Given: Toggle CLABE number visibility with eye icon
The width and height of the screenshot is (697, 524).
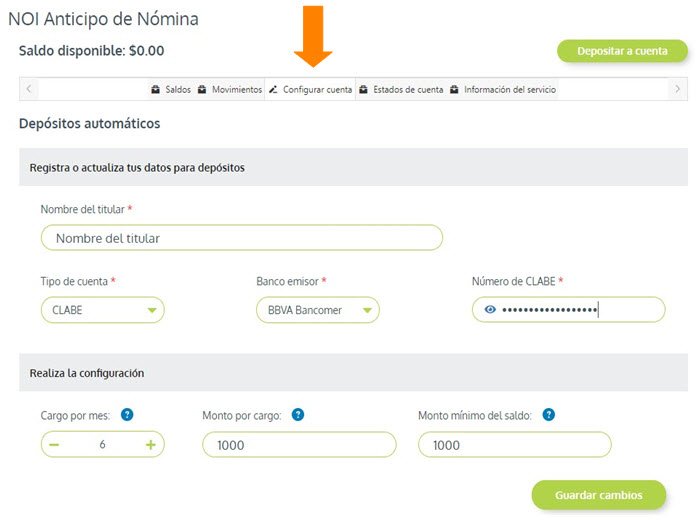Looking at the screenshot, I should pyautogui.click(x=490, y=309).
